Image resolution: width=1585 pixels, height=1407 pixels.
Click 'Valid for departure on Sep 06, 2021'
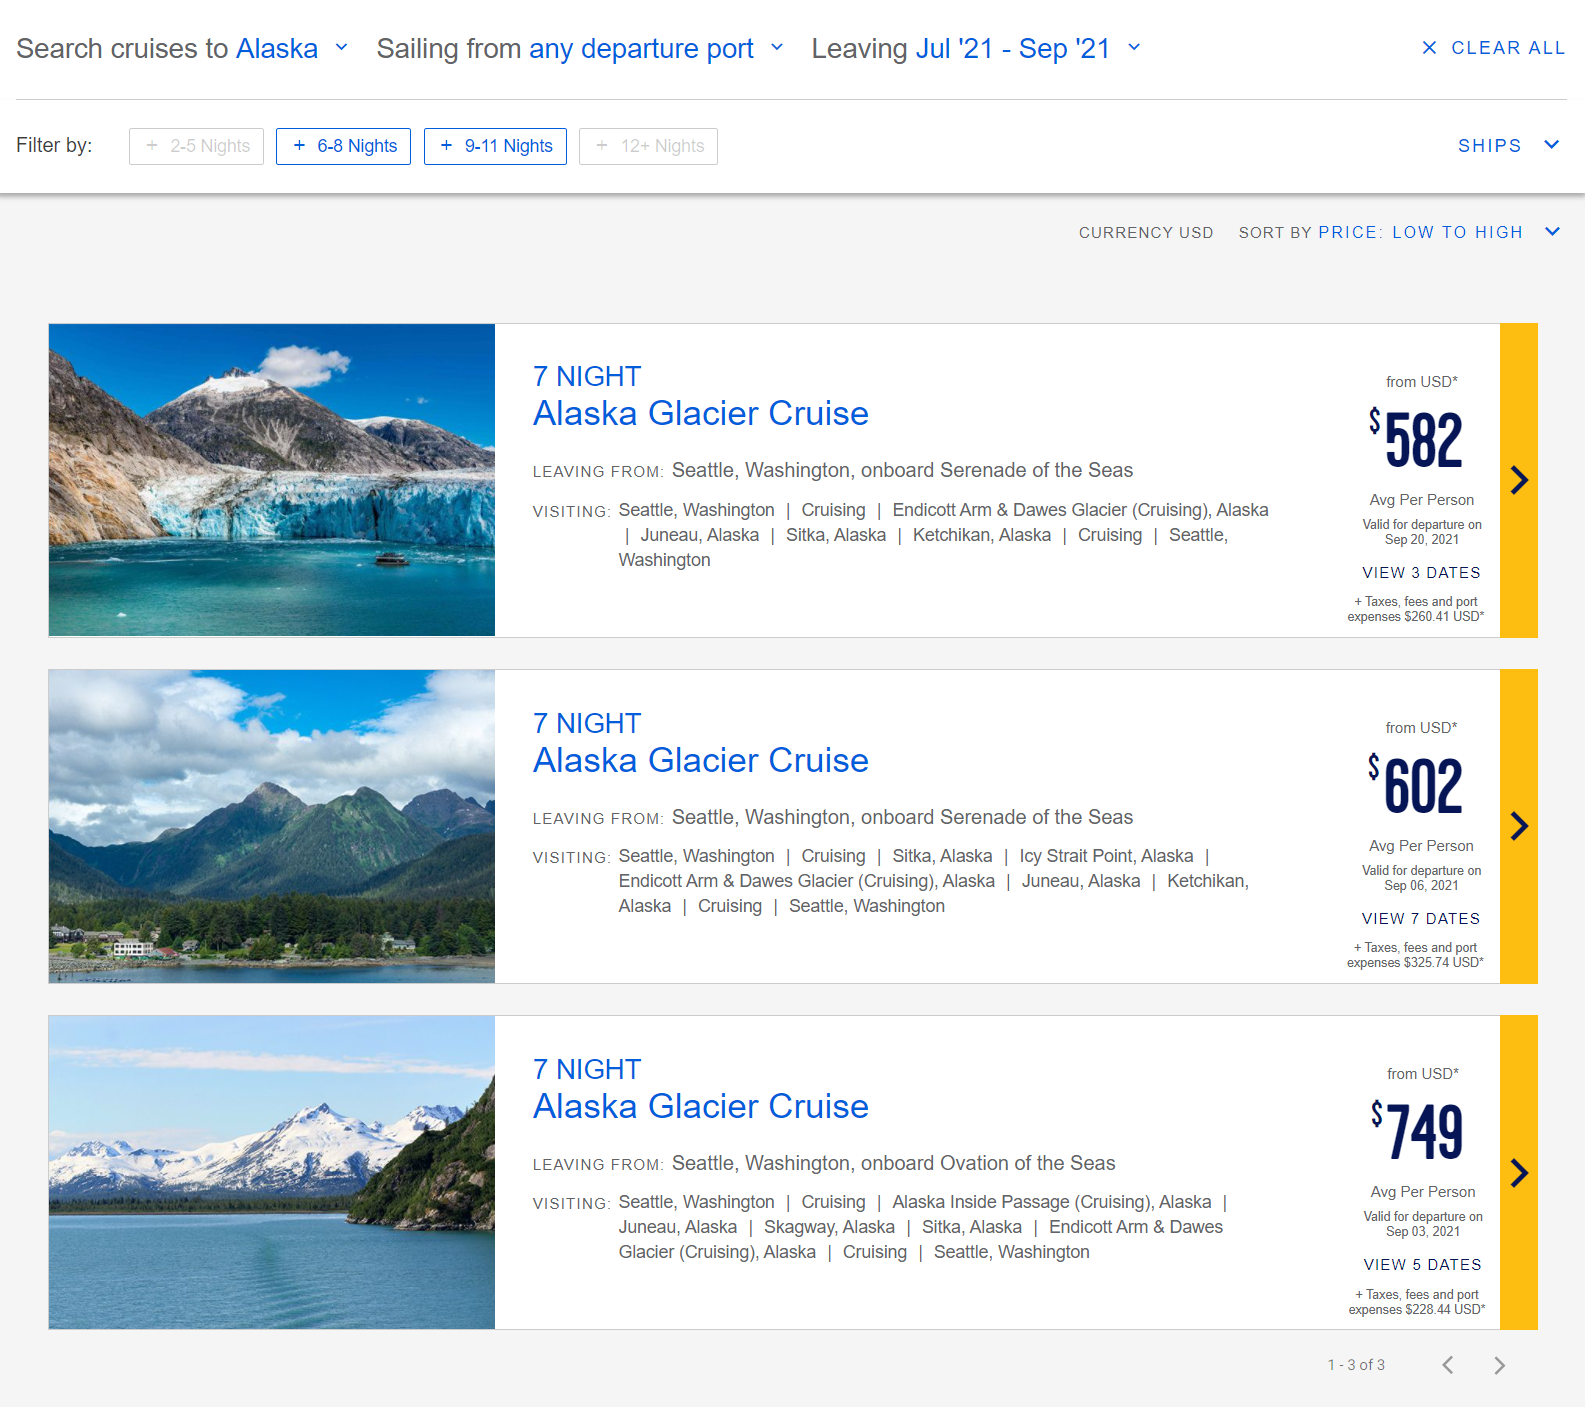pos(1422,878)
